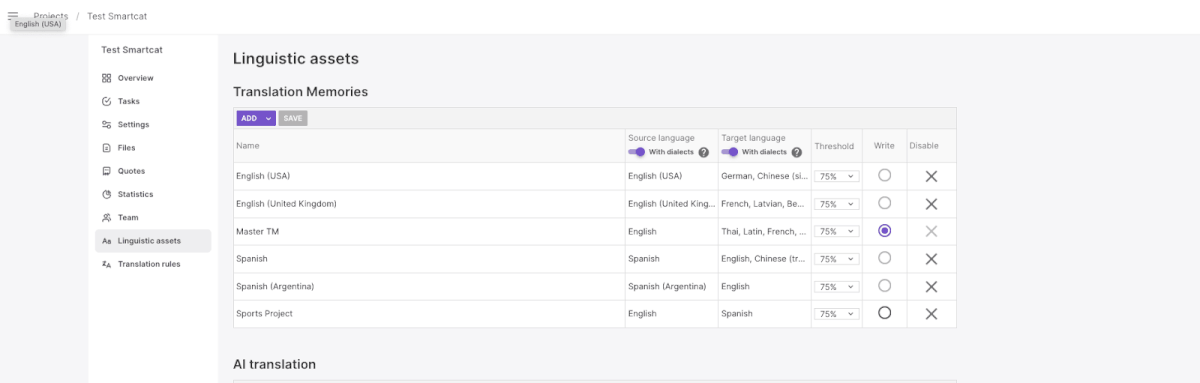Image resolution: width=1200 pixels, height=383 pixels.
Task: Disable the Spanish translation memory
Action: coord(931,259)
